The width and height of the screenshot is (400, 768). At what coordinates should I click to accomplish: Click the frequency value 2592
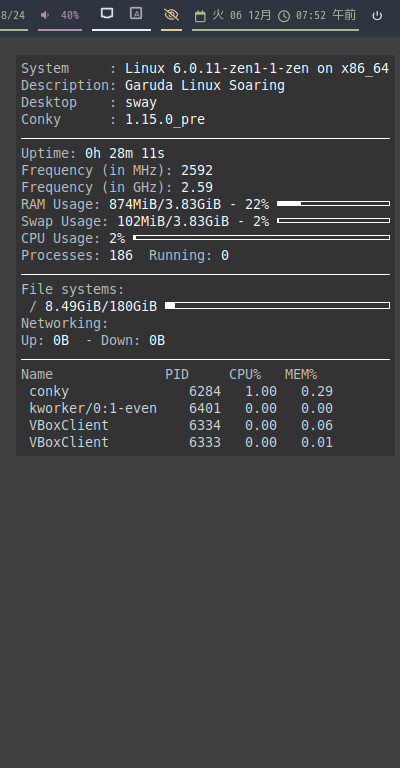click(197, 170)
